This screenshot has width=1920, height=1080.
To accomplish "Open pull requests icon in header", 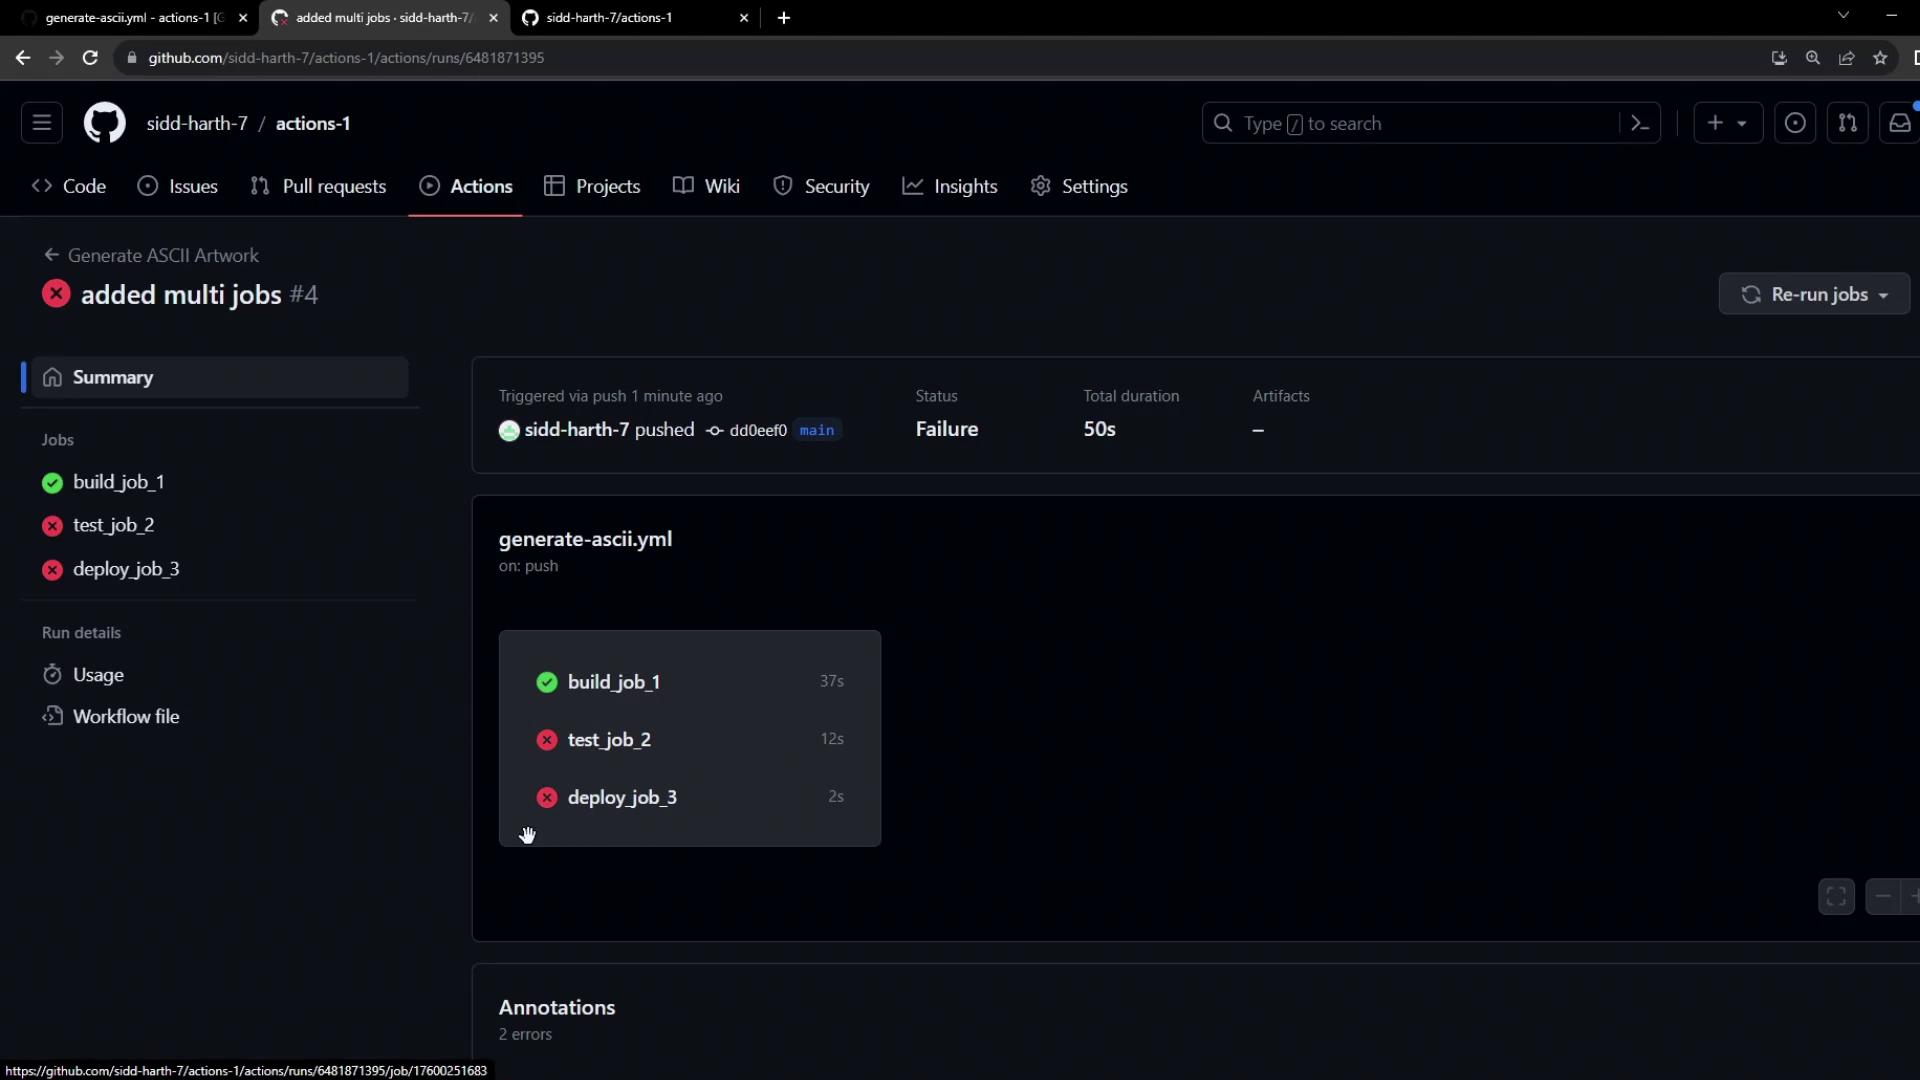I will (1847, 123).
